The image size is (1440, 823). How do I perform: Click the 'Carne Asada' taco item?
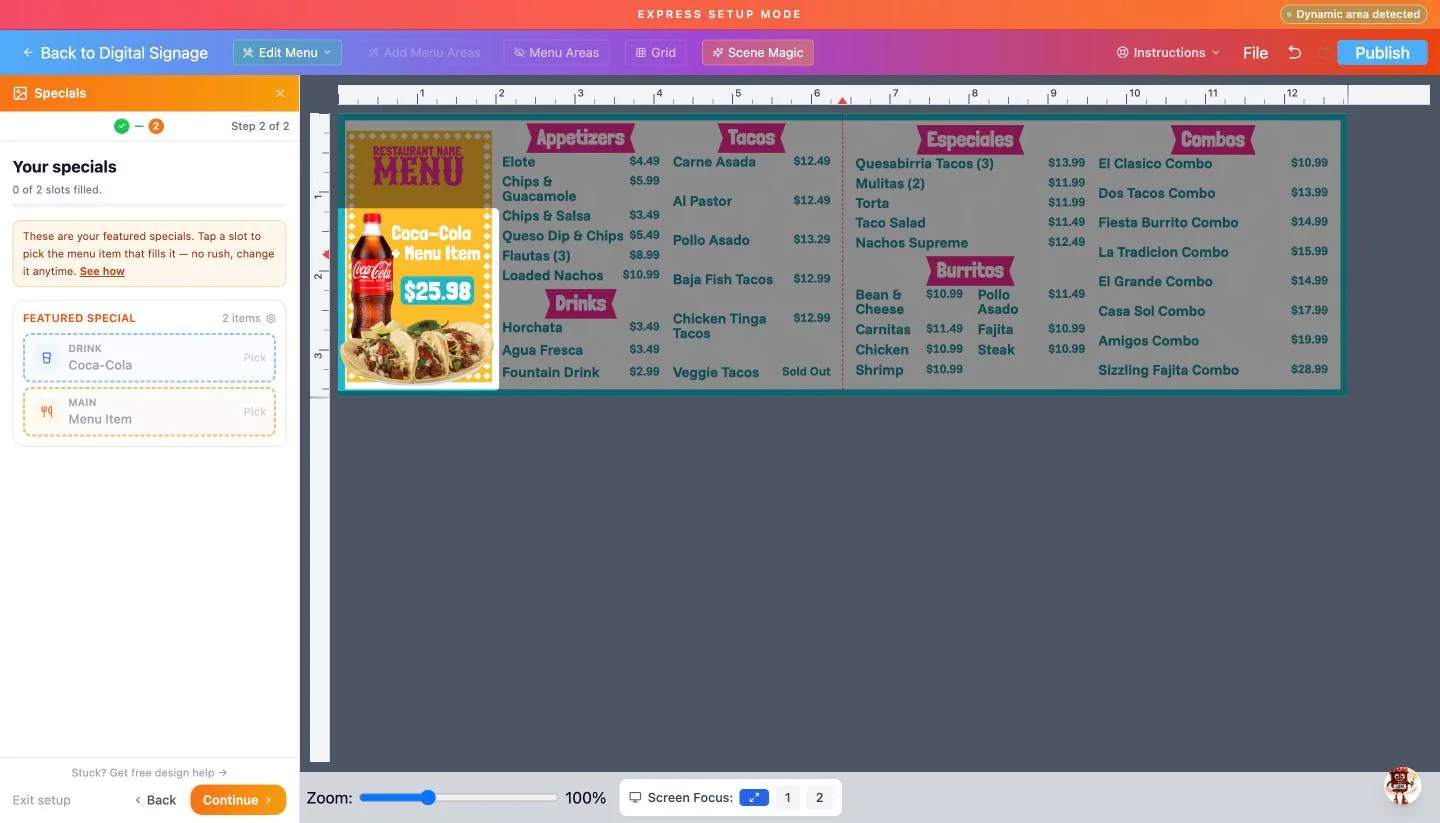click(714, 162)
